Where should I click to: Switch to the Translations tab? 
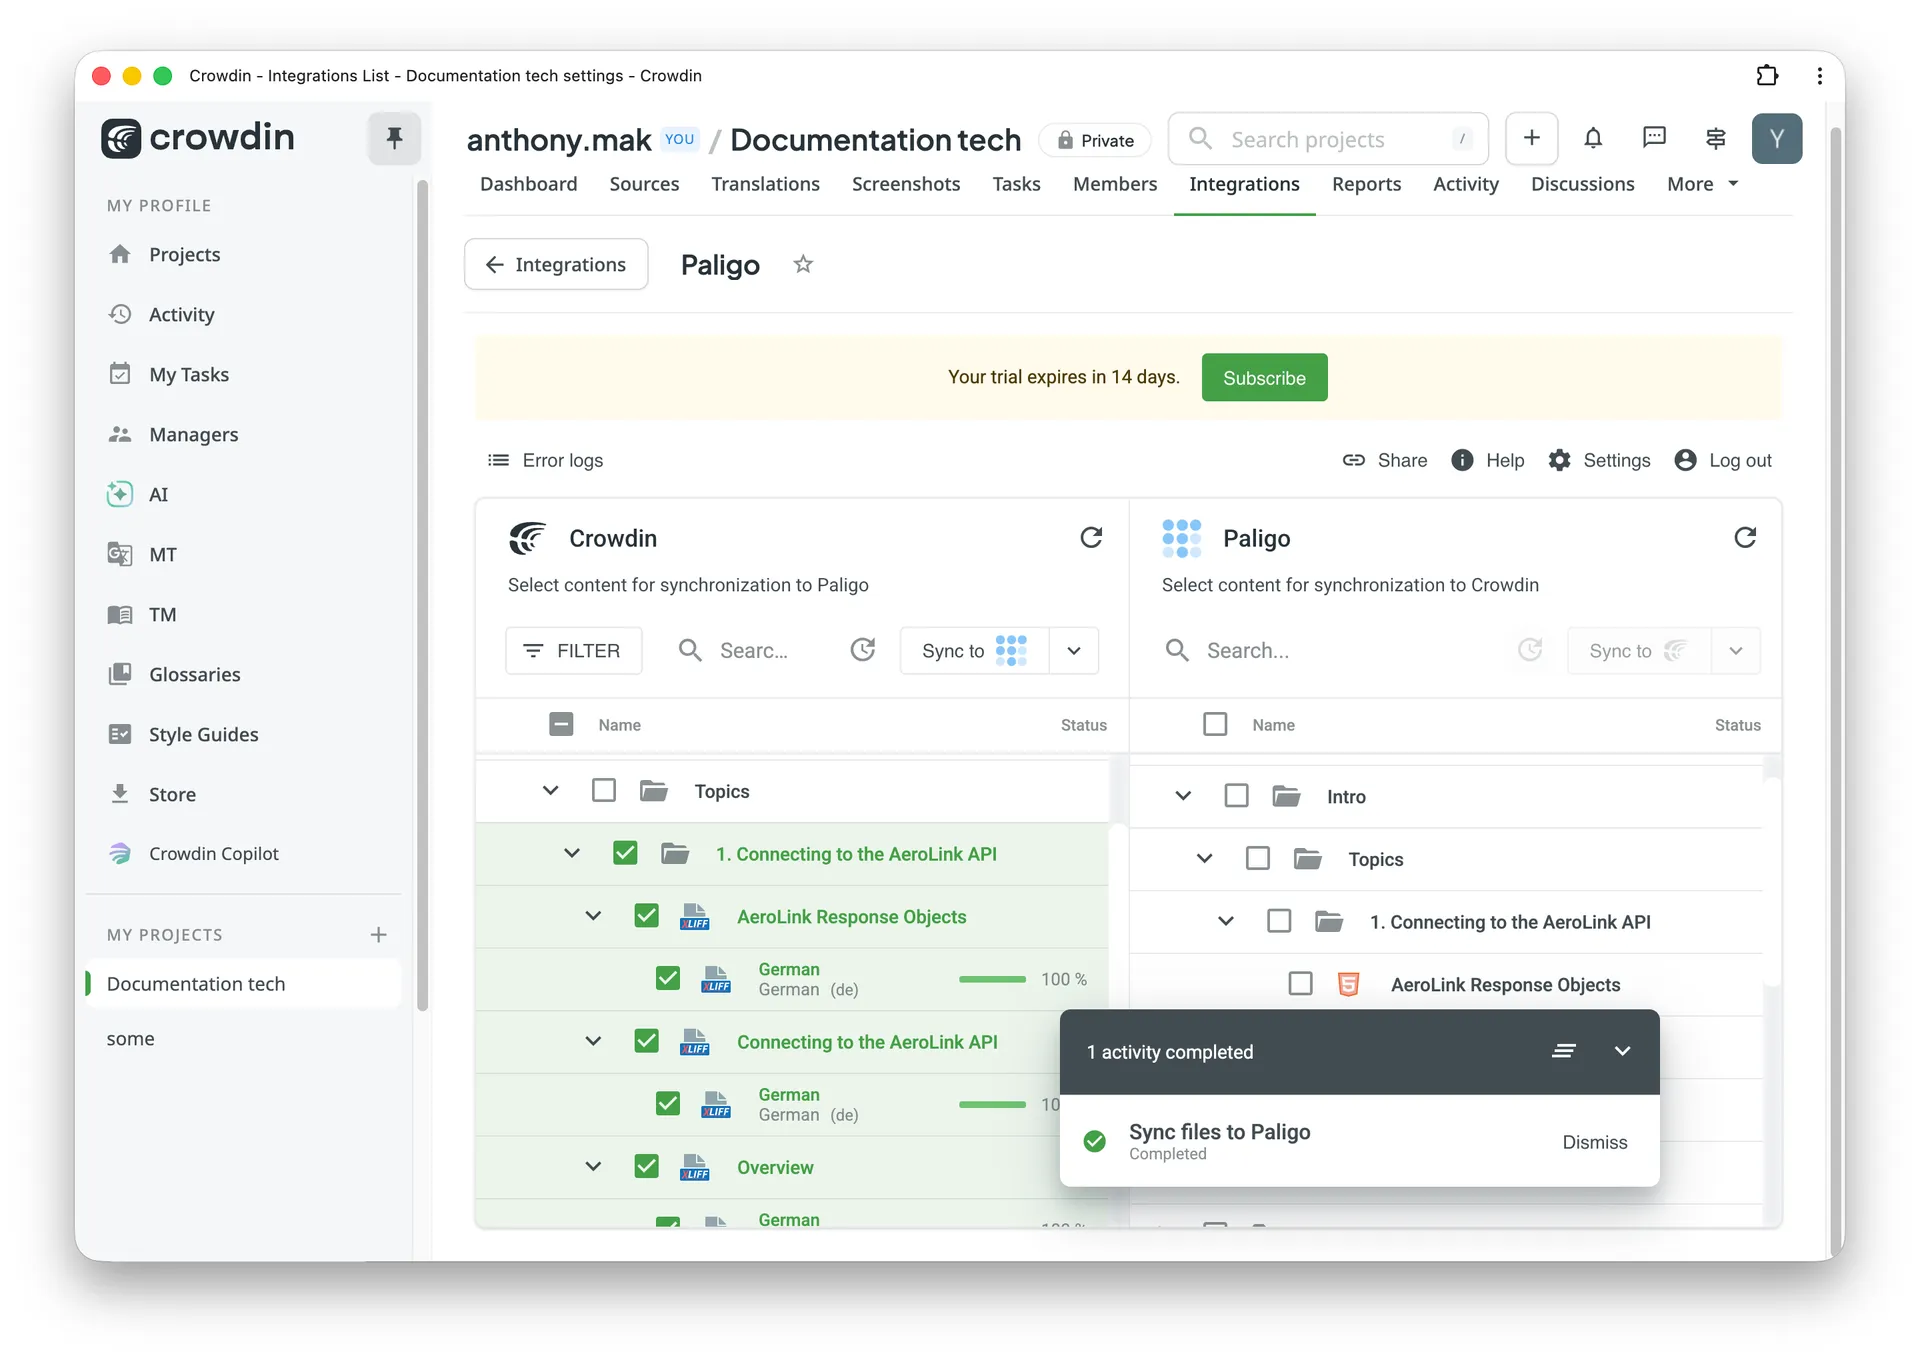coord(765,184)
